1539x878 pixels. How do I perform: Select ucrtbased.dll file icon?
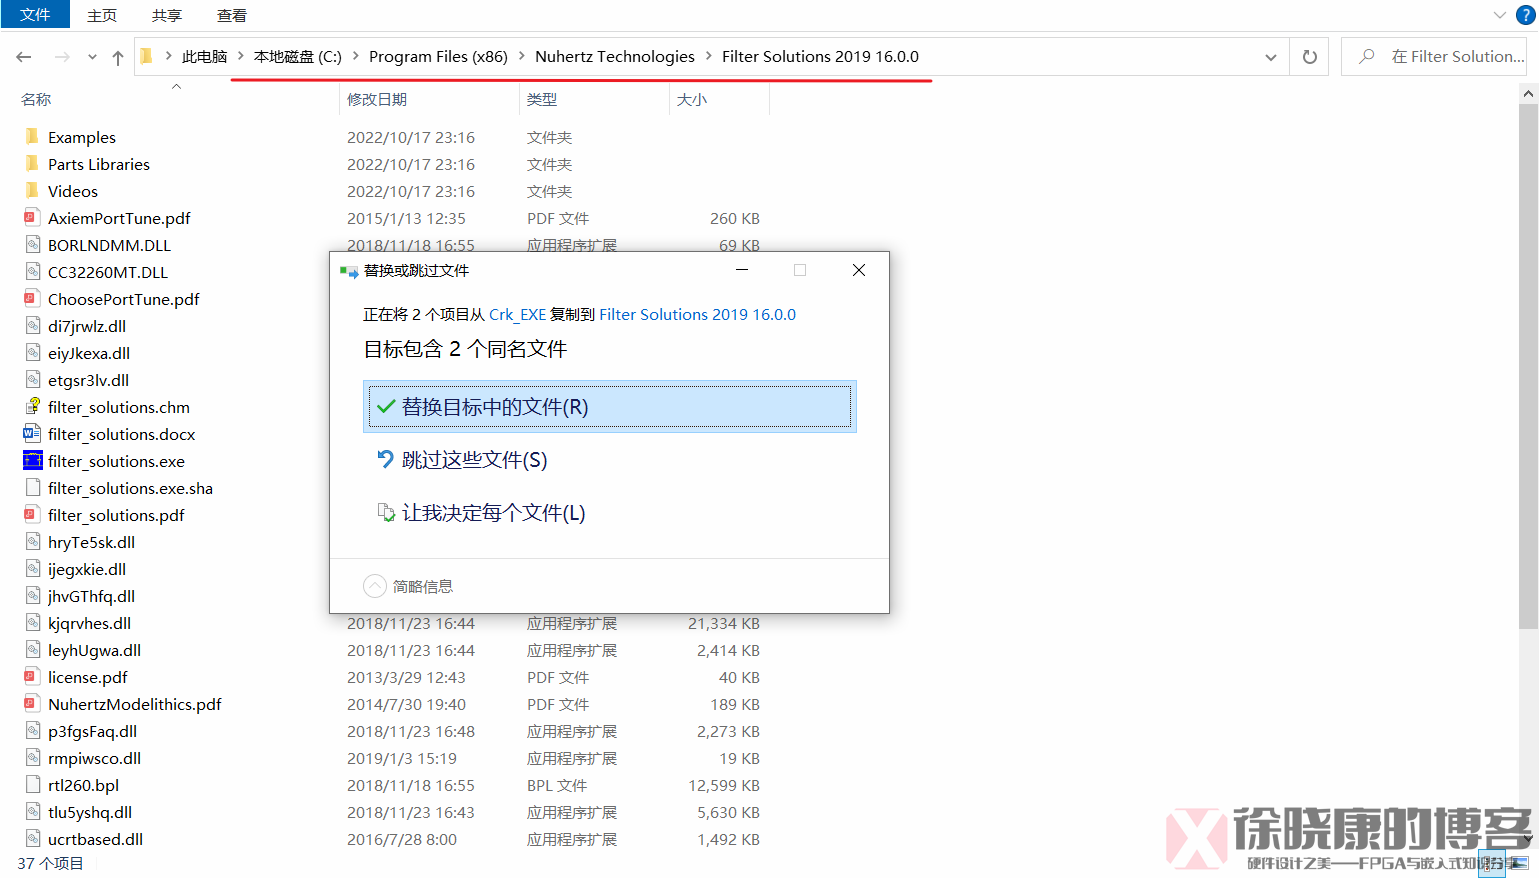pyautogui.click(x=32, y=839)
